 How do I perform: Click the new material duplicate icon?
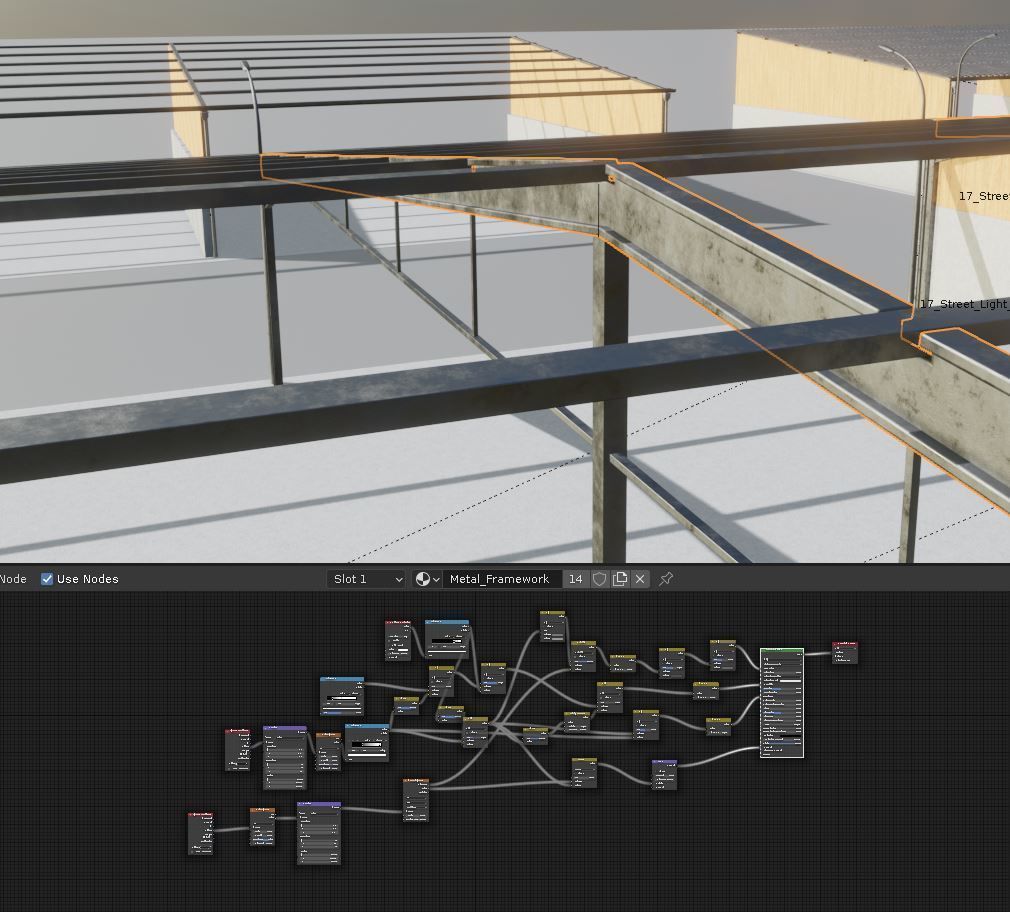[620, 579]
